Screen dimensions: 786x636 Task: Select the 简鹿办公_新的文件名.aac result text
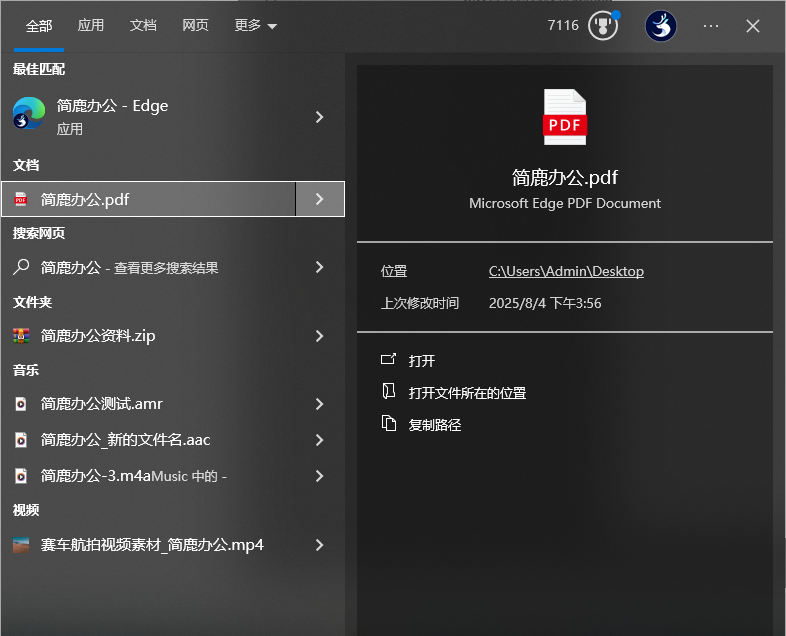coord(125,440)
